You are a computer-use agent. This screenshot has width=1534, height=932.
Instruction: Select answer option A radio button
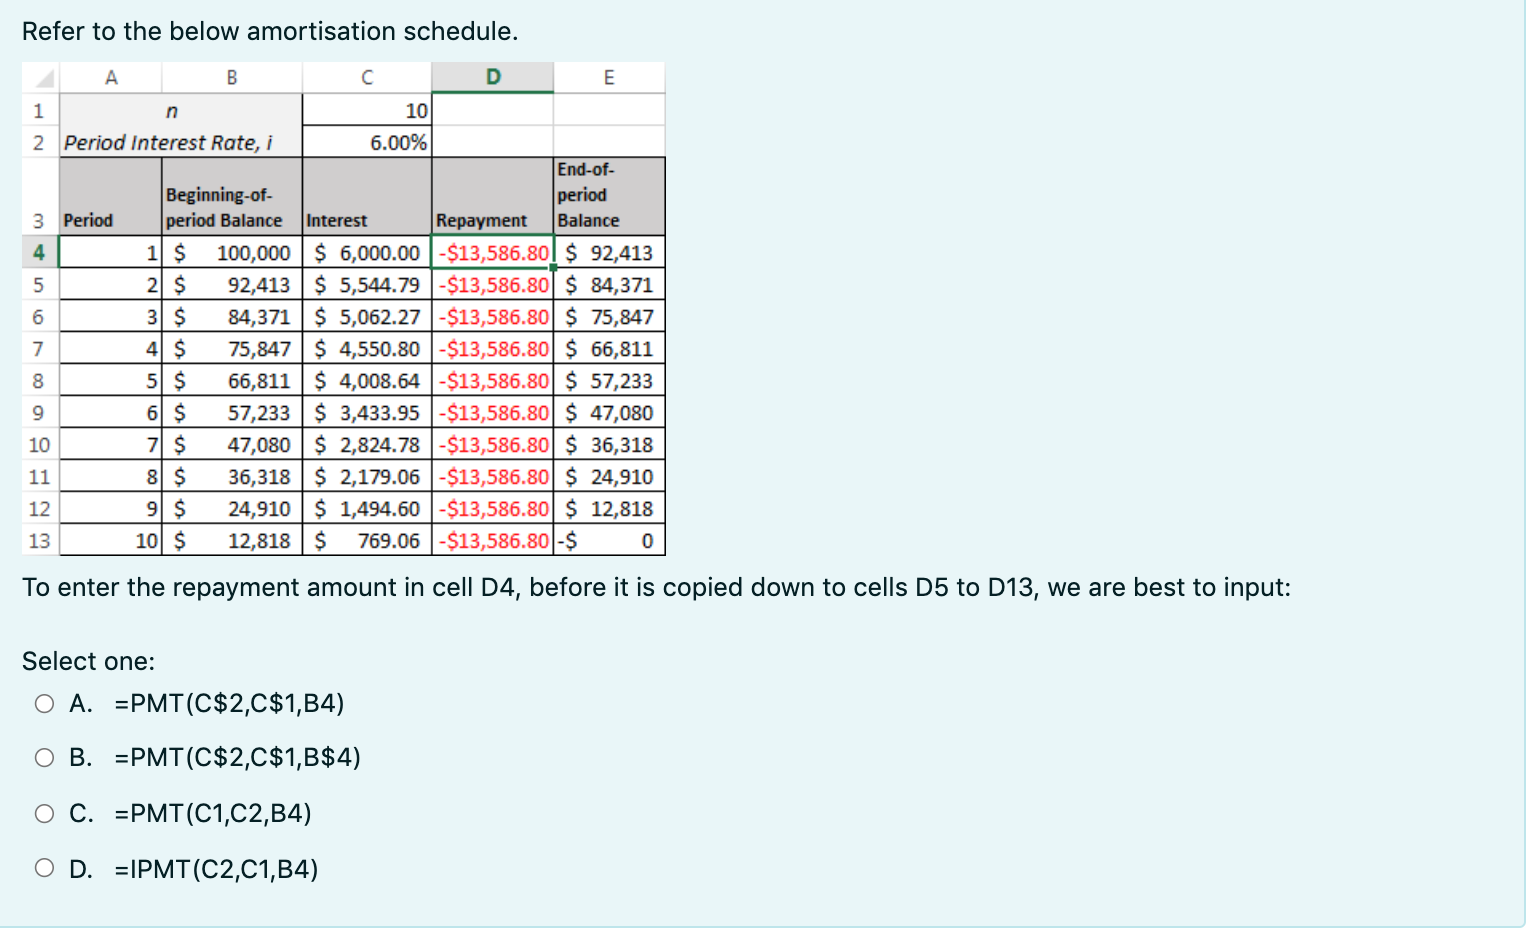[x=43, y=703]
